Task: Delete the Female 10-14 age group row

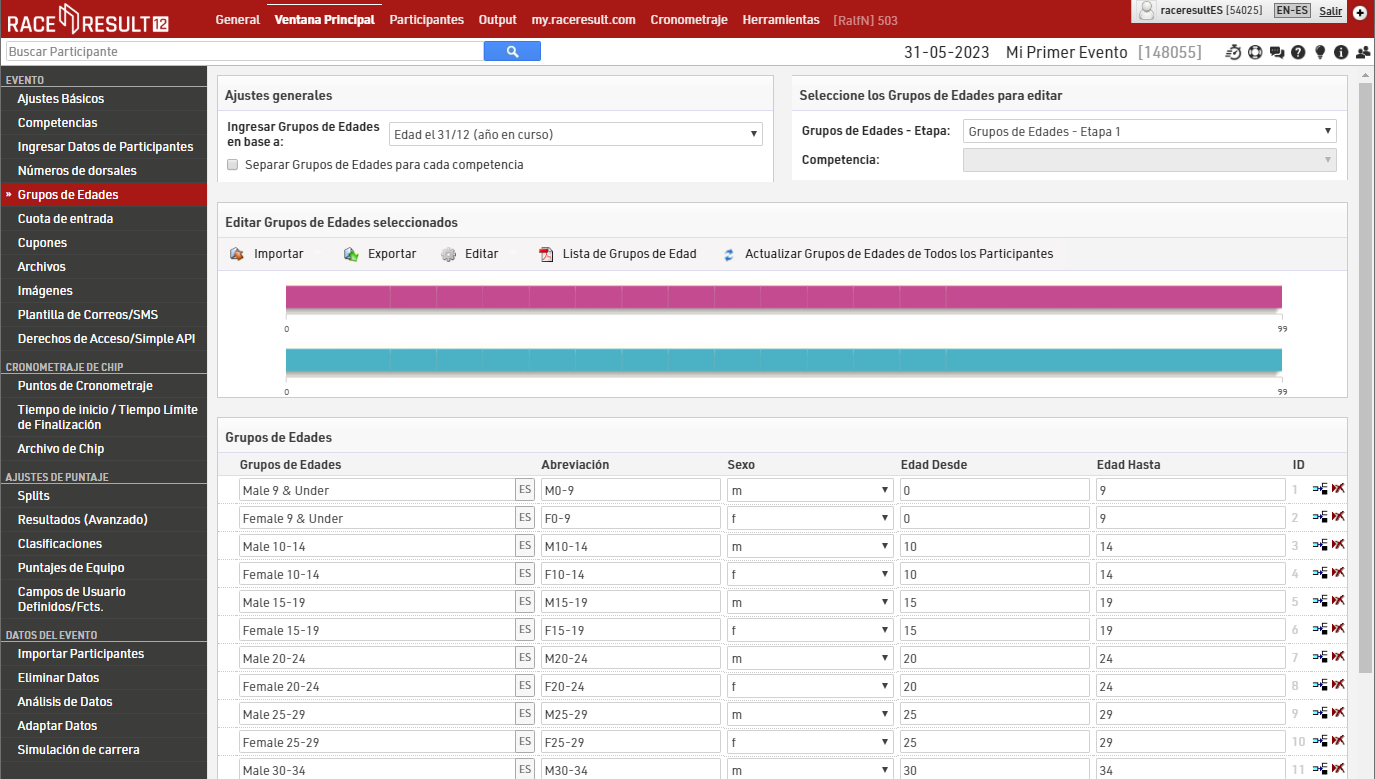Action: (1338, 573)
